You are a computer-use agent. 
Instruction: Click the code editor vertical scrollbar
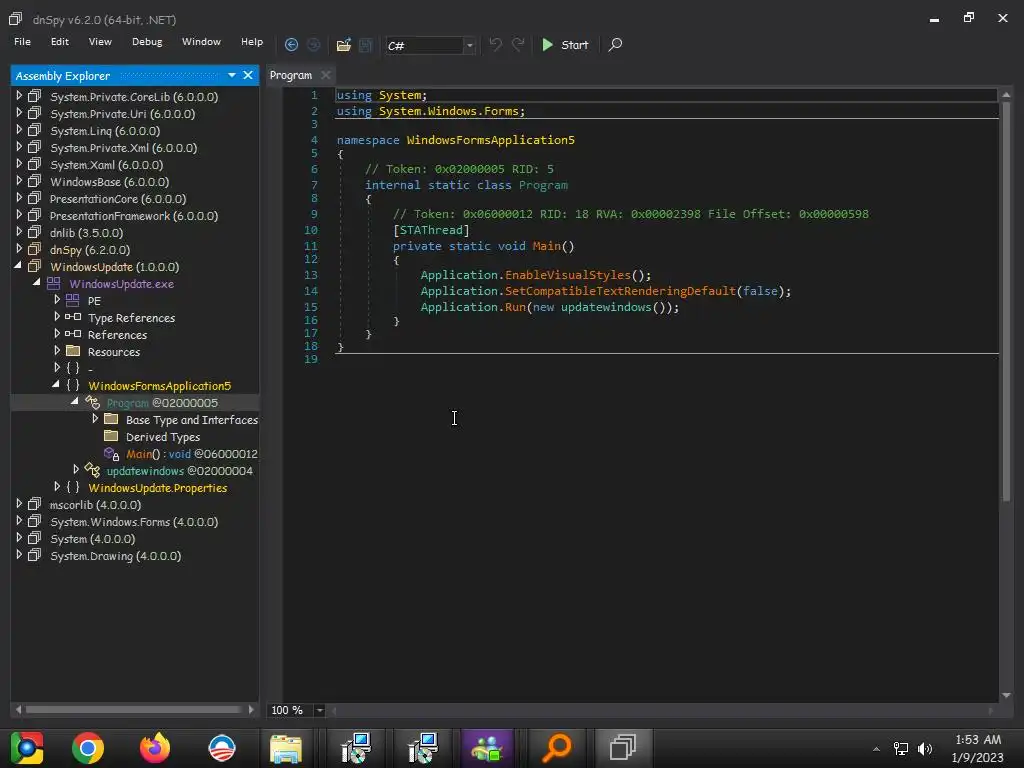point(1006,300)
